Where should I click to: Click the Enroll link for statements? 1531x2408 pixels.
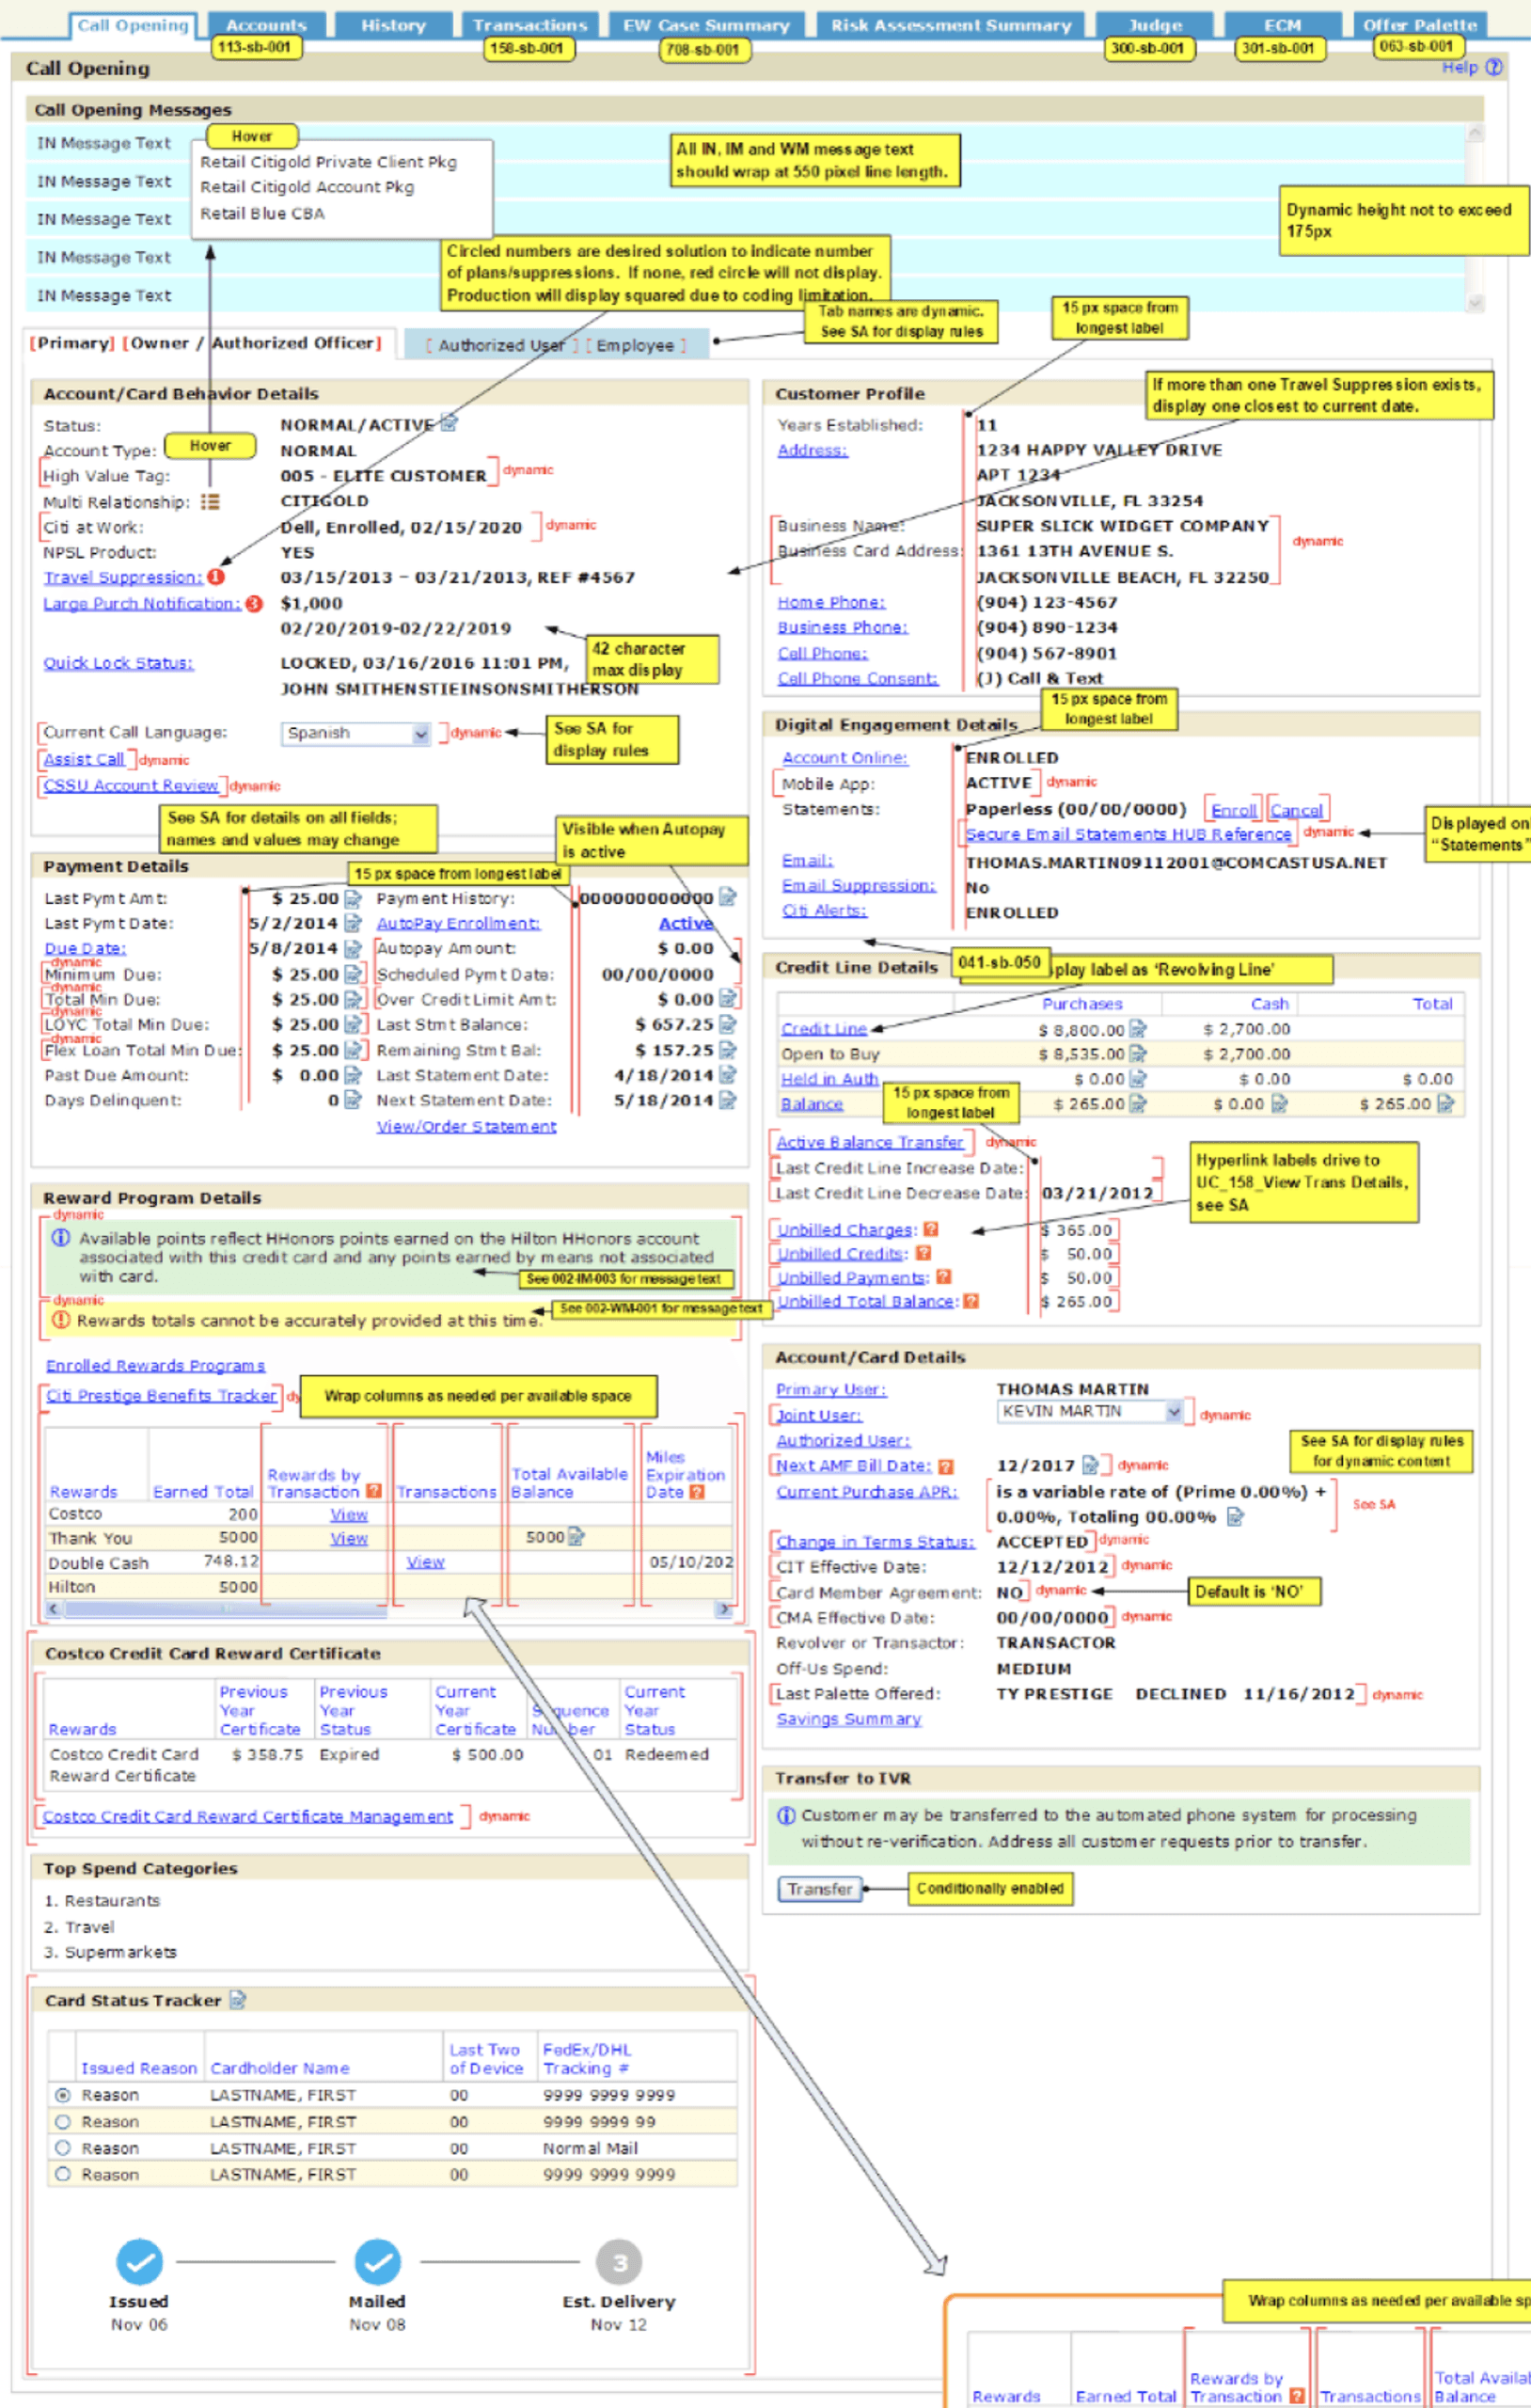point(1233,810)
